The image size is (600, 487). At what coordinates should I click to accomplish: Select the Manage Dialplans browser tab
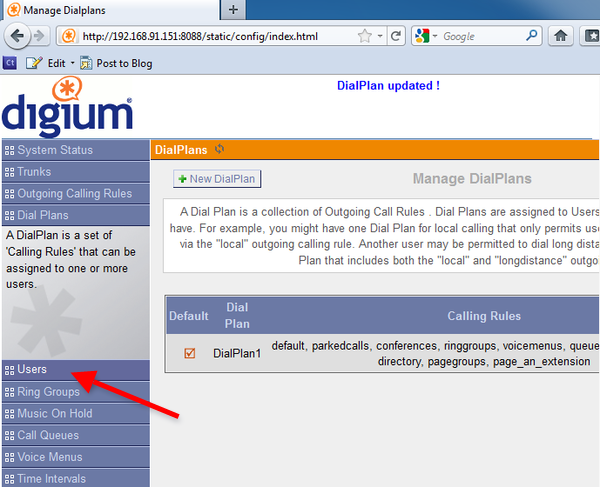click(111, 10)
